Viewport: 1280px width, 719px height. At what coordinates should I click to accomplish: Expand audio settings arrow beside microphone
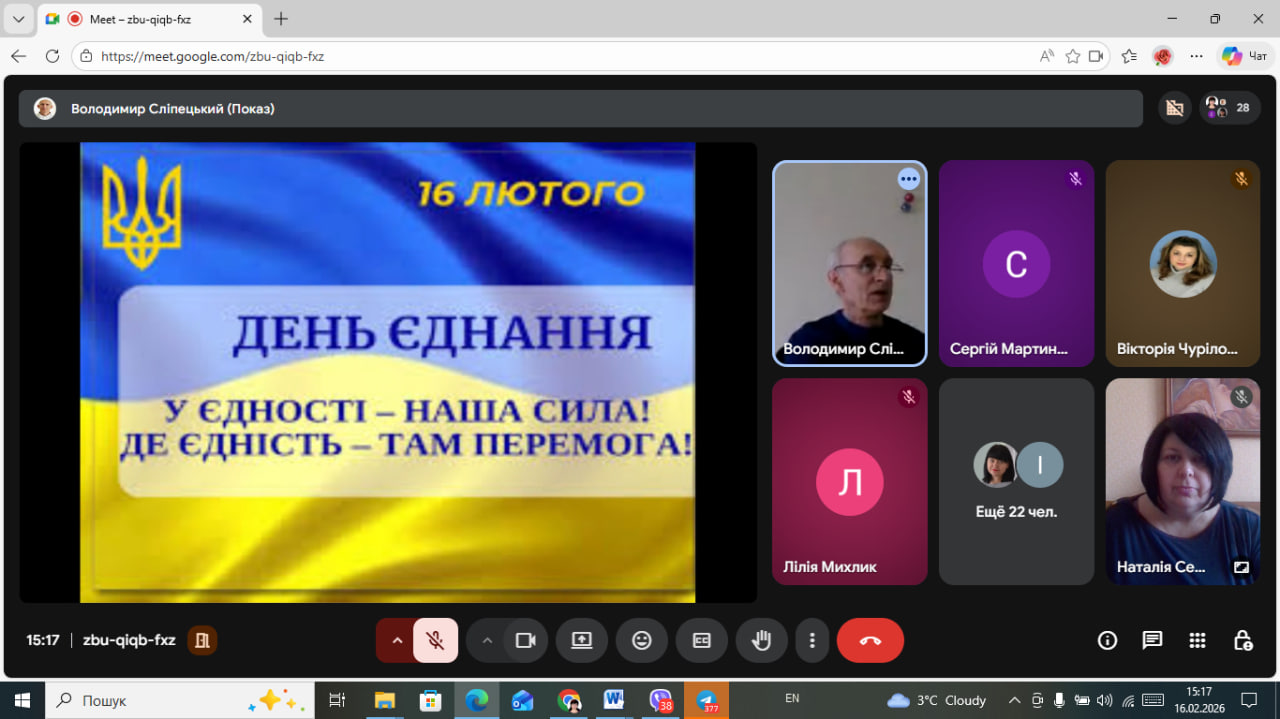pyautogui.click(x=397, y=641)
